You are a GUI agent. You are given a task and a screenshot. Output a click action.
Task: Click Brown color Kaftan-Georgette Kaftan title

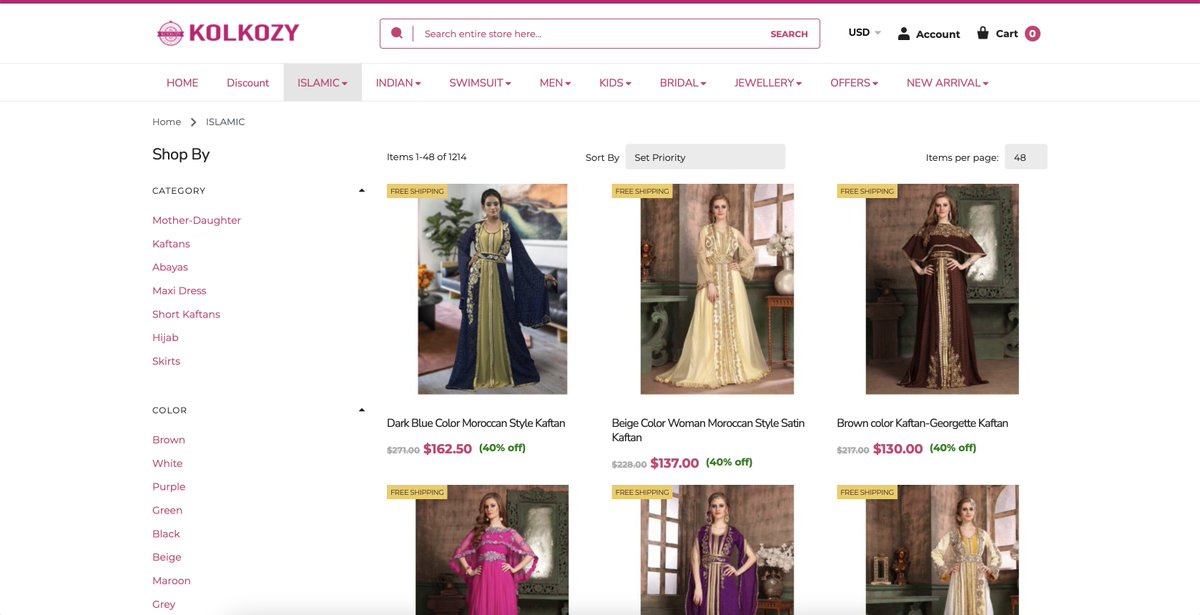(922, 423)
